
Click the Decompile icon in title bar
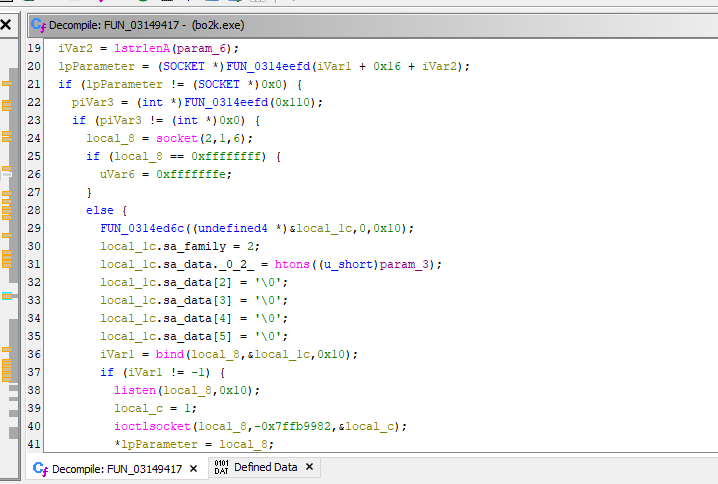pos(38,23)
